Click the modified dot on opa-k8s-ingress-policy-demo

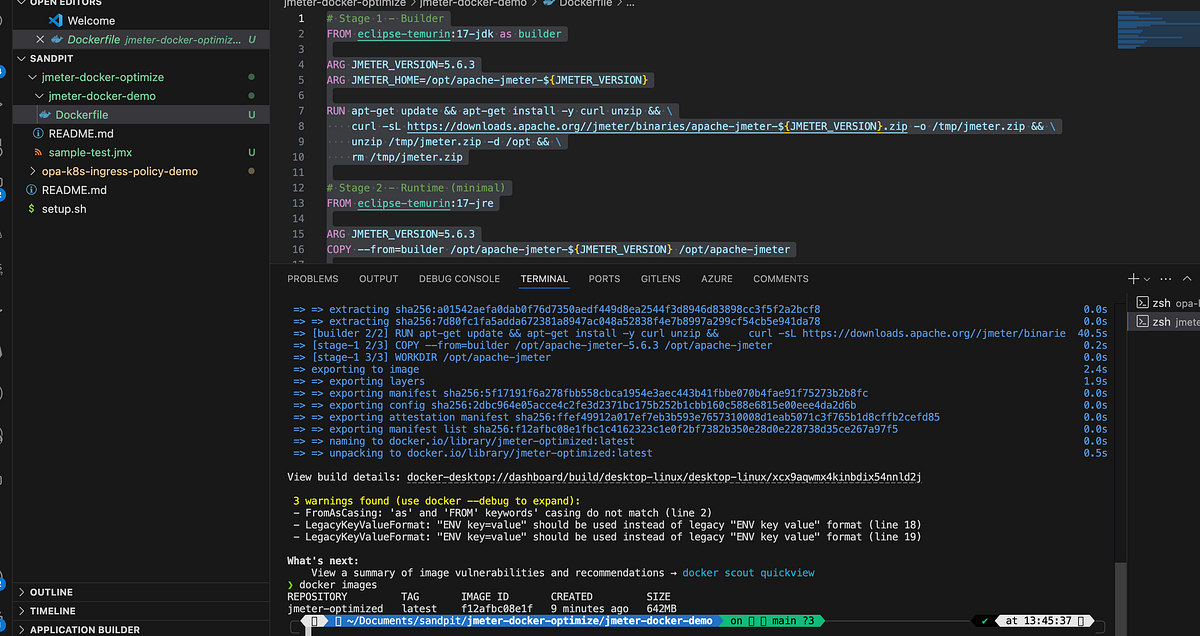(250, 171)
